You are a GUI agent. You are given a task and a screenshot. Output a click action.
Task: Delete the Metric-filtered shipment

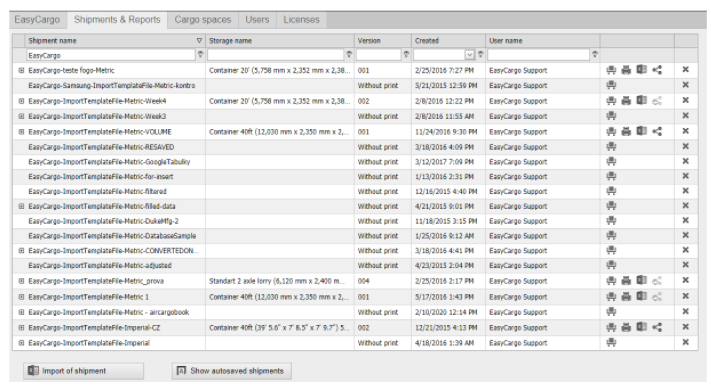(686, 190)
